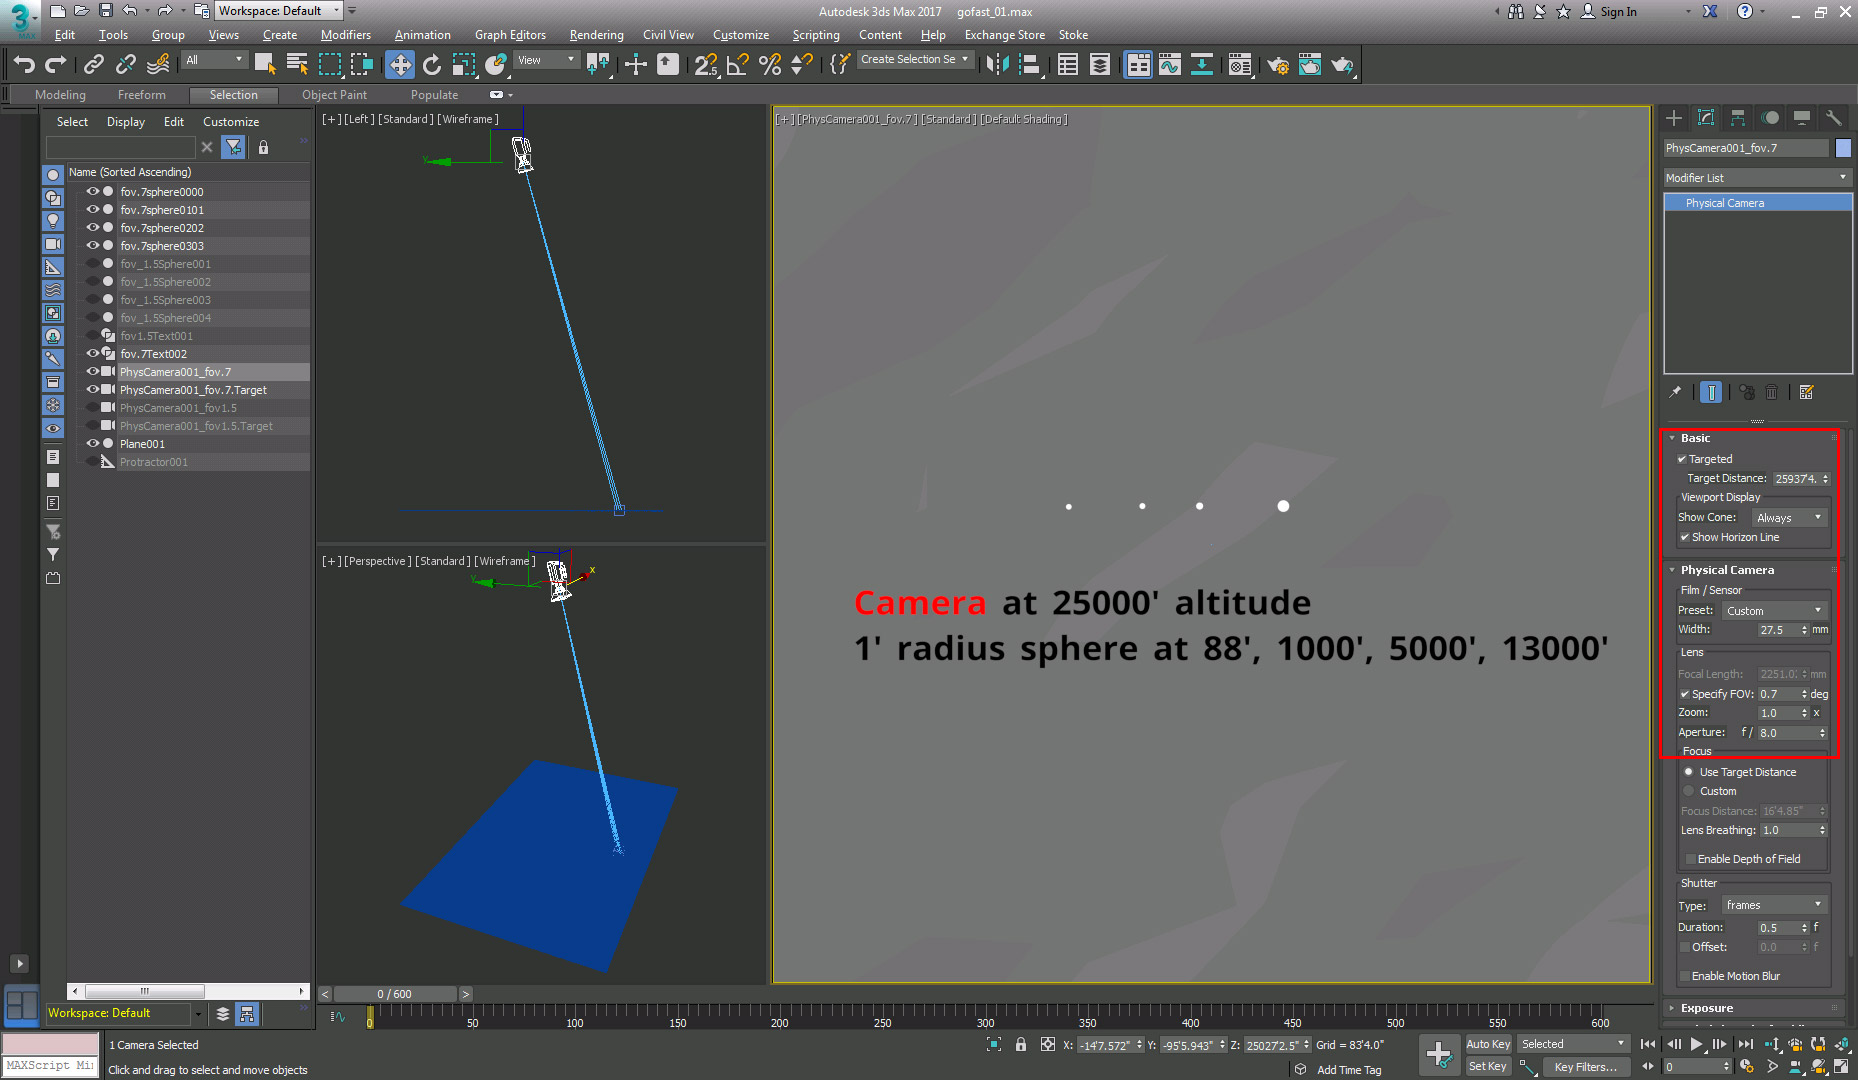Click the Redo arrow icon

click(56, 65)
